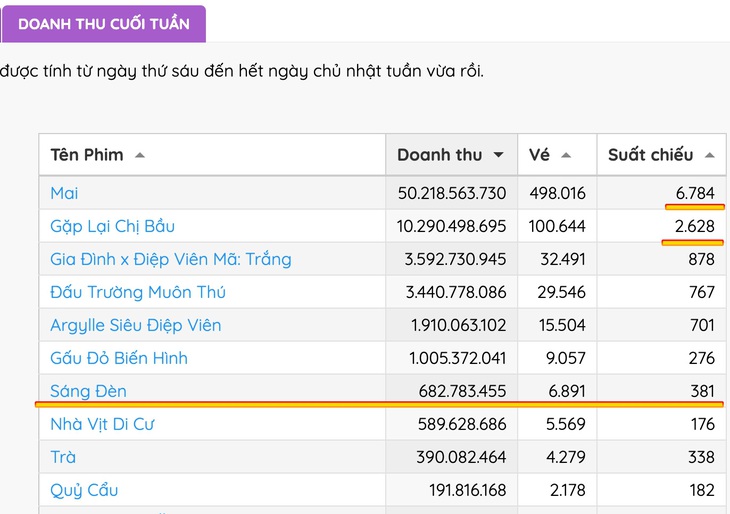Open the Quỷ Cẩu movie link
Viewport: 730px width, 514px height.
tap(84, 490)
